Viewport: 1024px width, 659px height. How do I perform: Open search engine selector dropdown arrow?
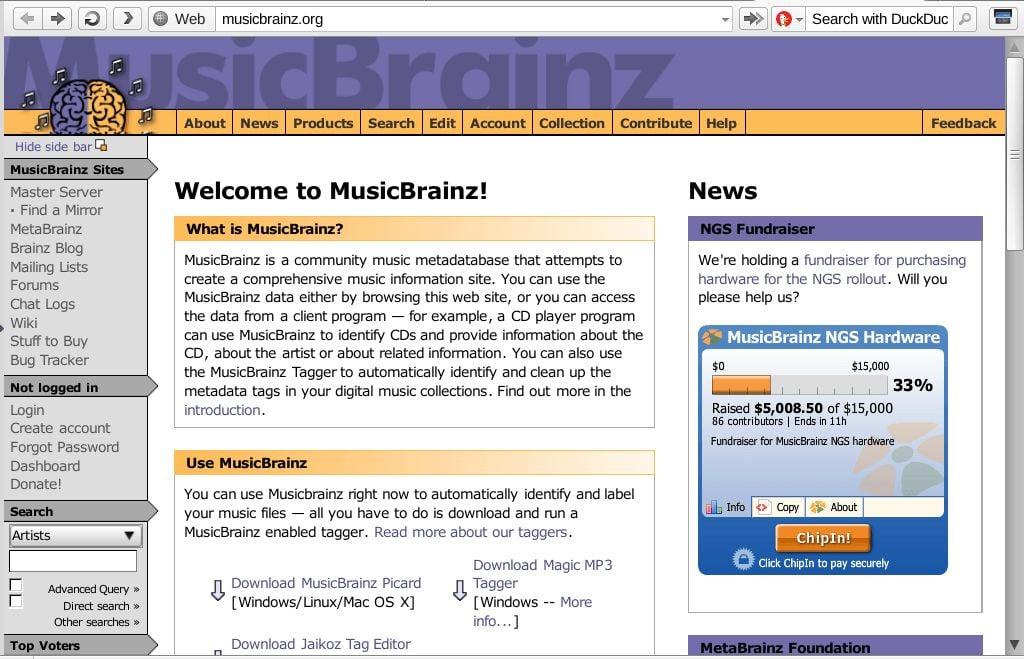coord(799,20)
